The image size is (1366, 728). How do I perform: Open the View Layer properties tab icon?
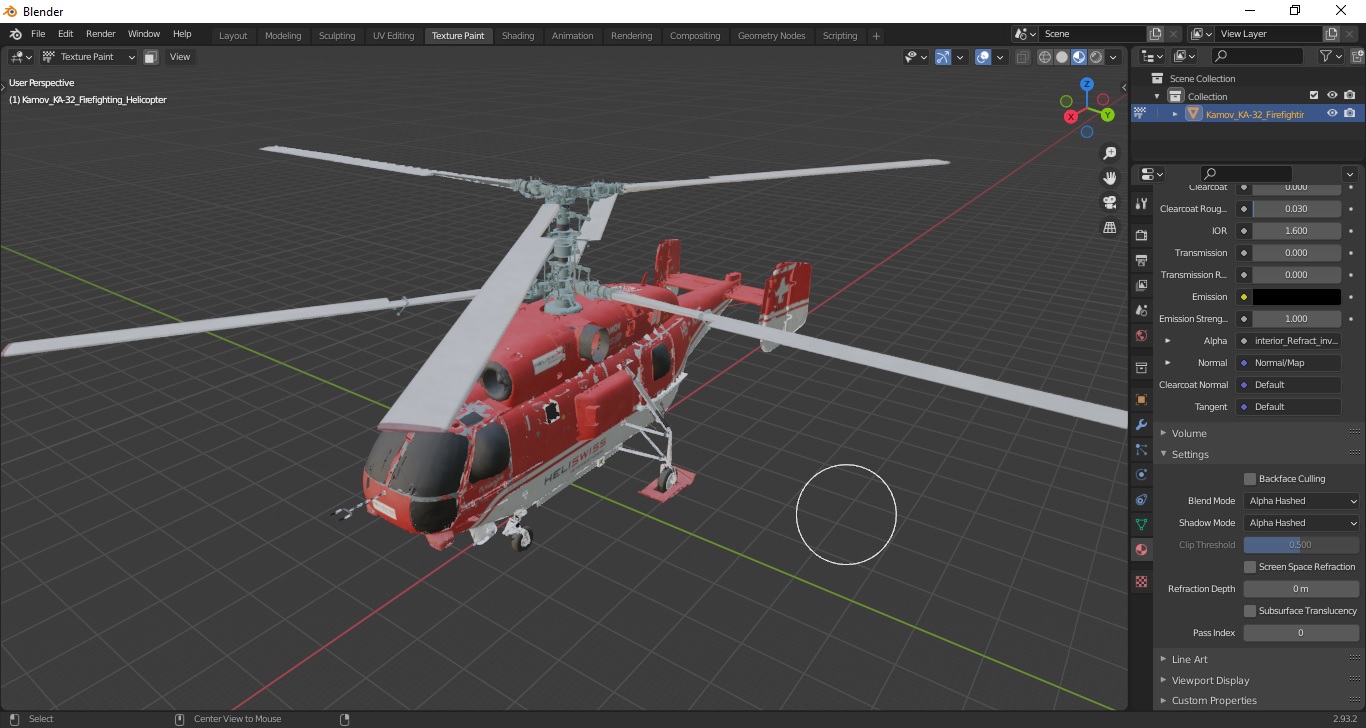(x=1141, y=286)
